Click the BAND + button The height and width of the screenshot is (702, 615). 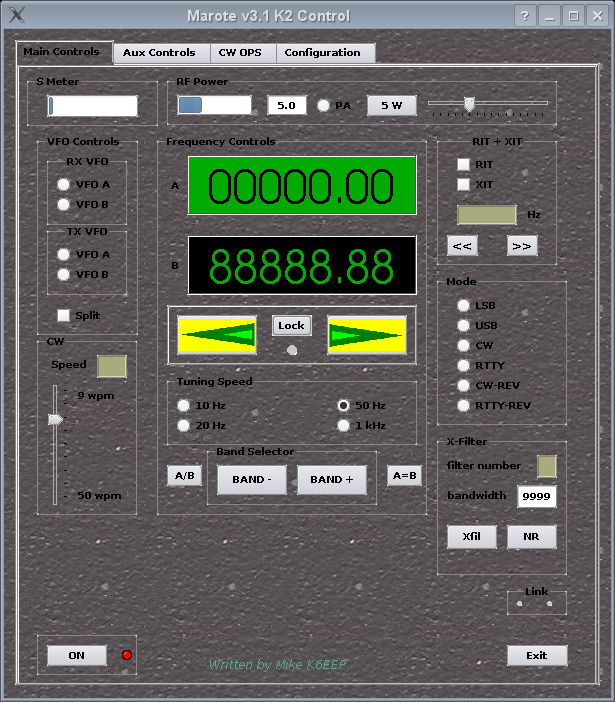point(332,479)
